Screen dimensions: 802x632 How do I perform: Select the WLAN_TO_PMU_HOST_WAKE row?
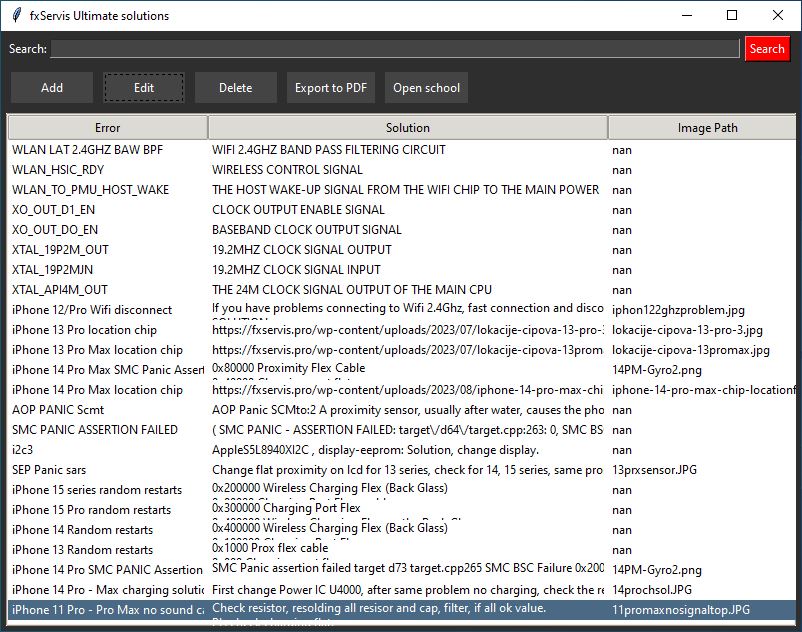point(402,190)
